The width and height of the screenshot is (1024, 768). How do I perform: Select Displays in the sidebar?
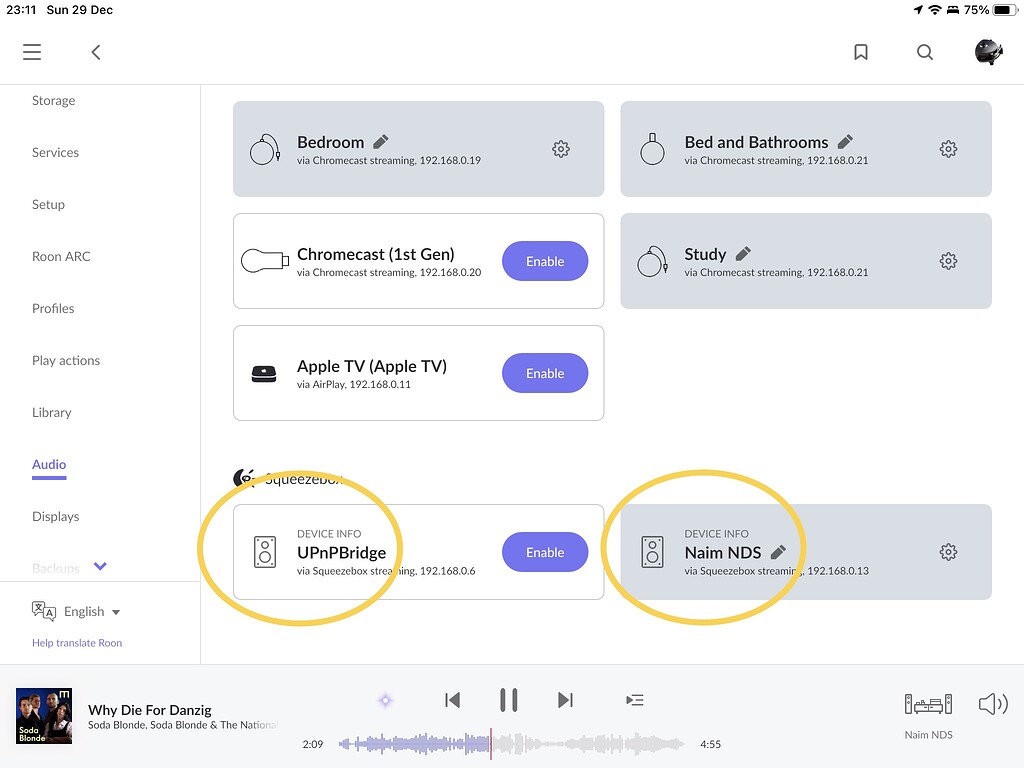pyautogui.click(x=55, y=516)
